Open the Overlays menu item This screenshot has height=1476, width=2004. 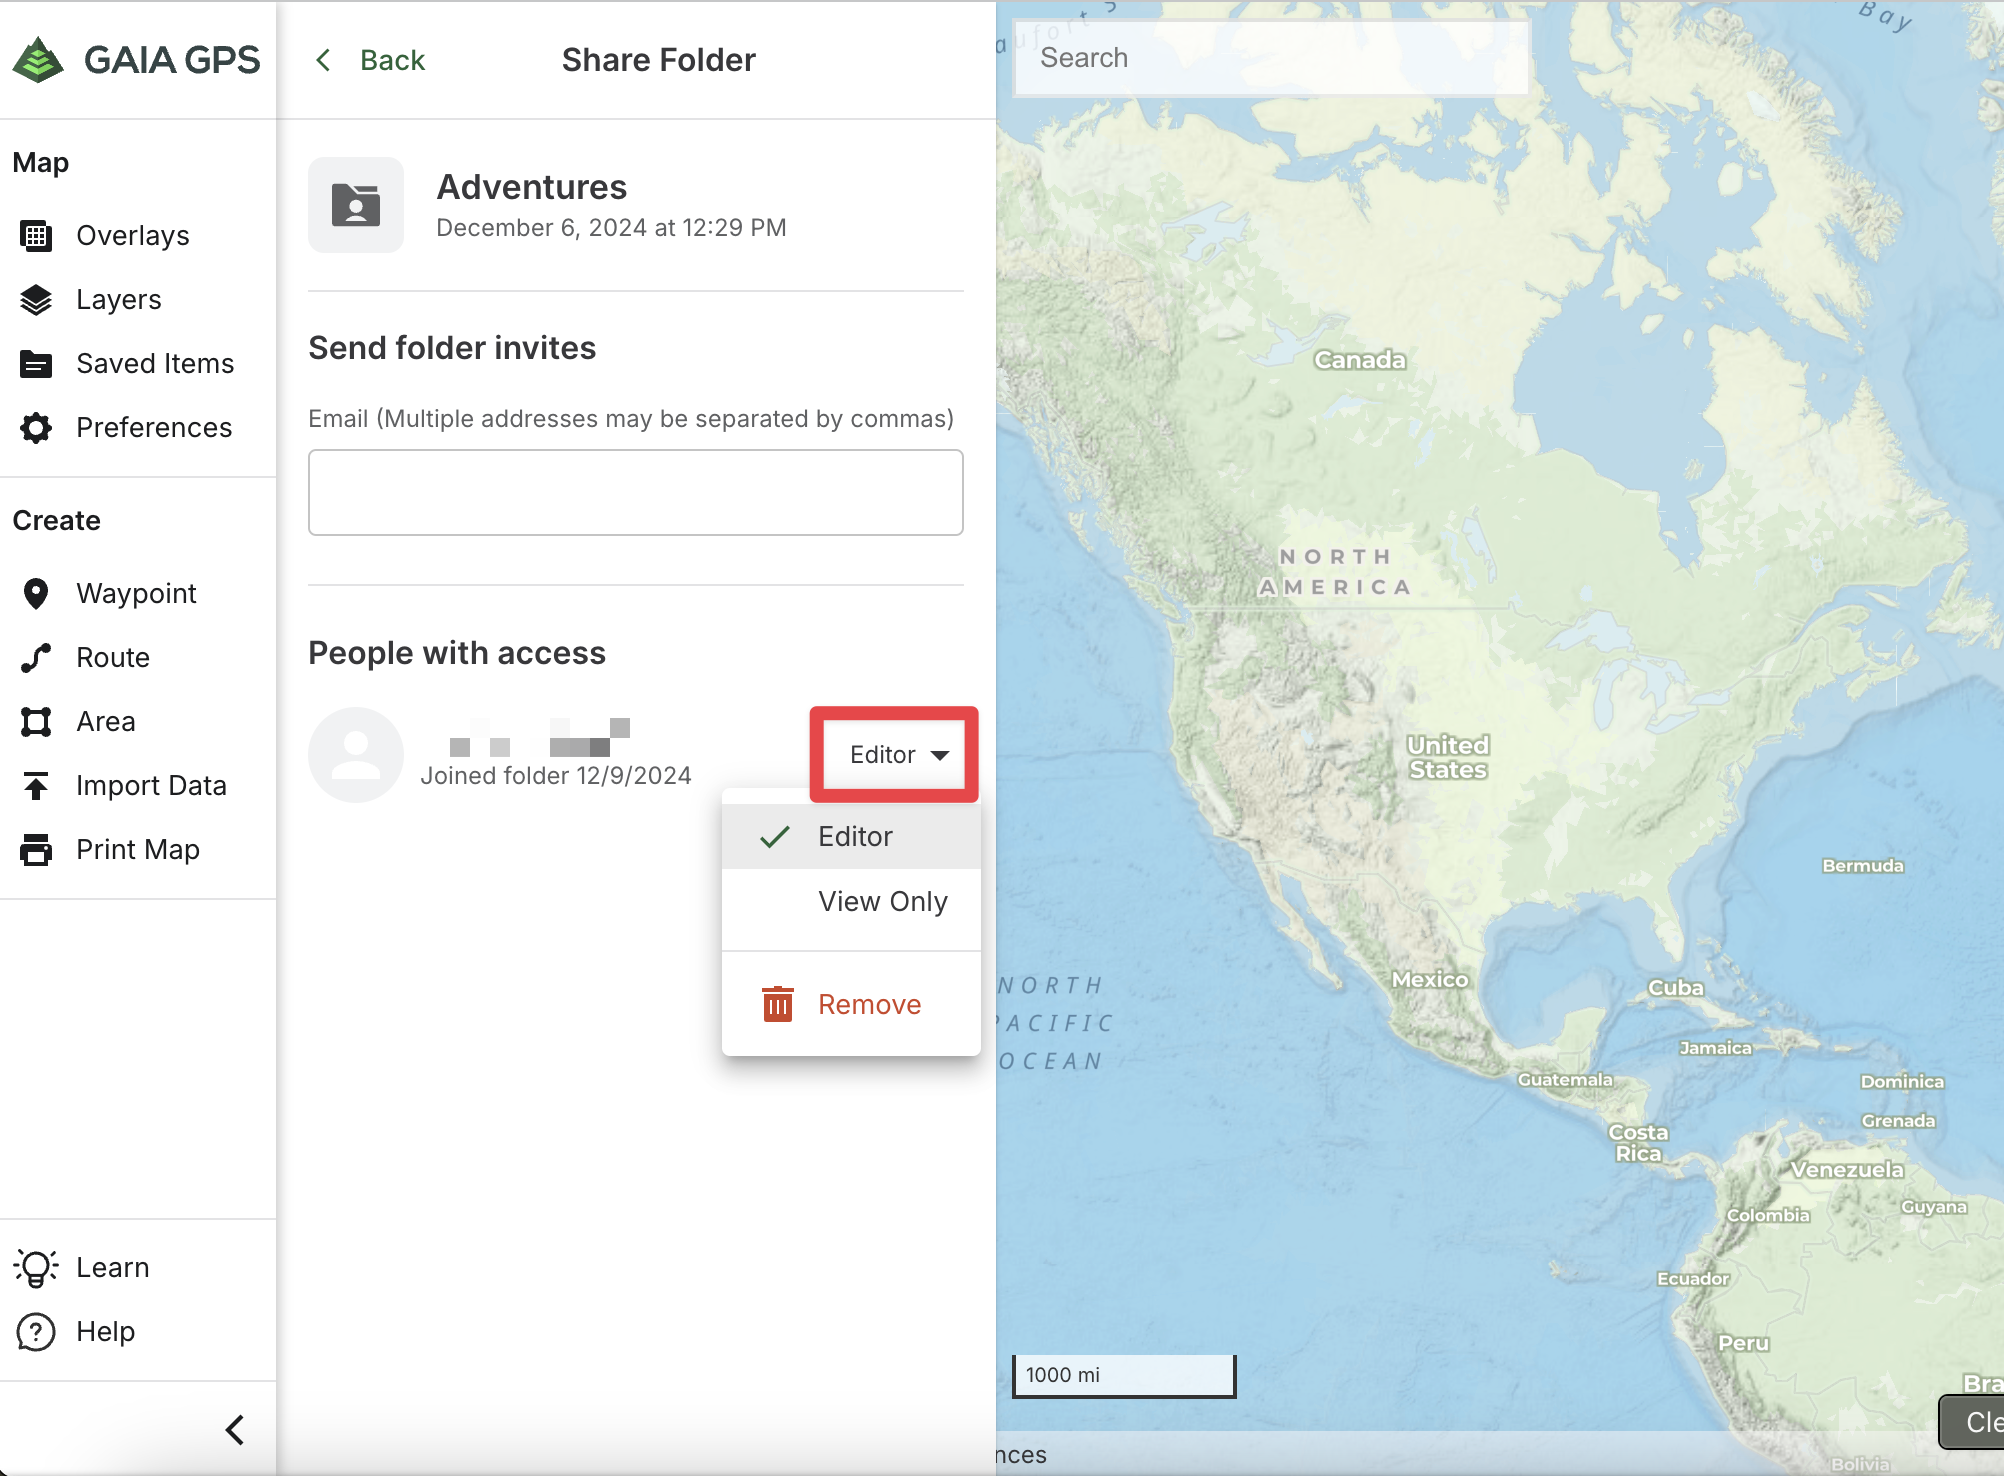pyautogui.click(x=133, y=235)
